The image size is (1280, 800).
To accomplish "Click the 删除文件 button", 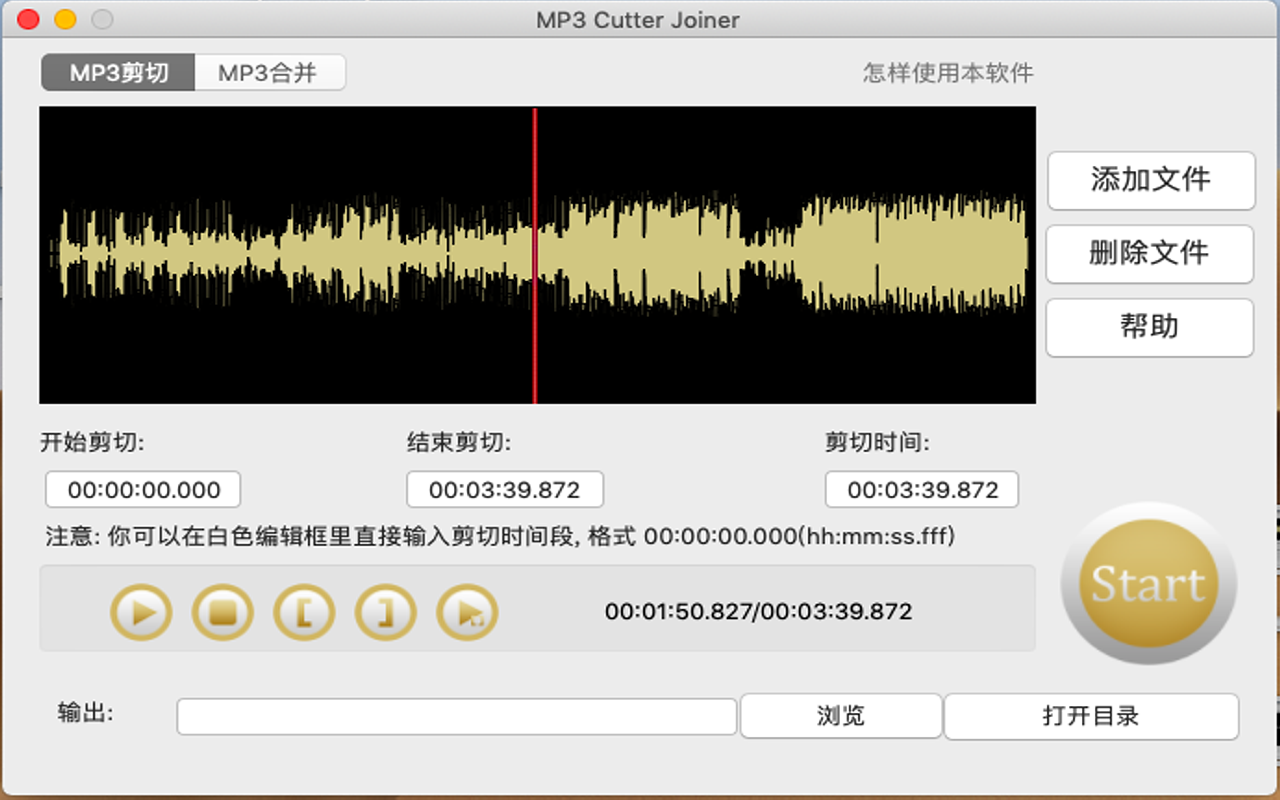I will [x=1150, y=253].
